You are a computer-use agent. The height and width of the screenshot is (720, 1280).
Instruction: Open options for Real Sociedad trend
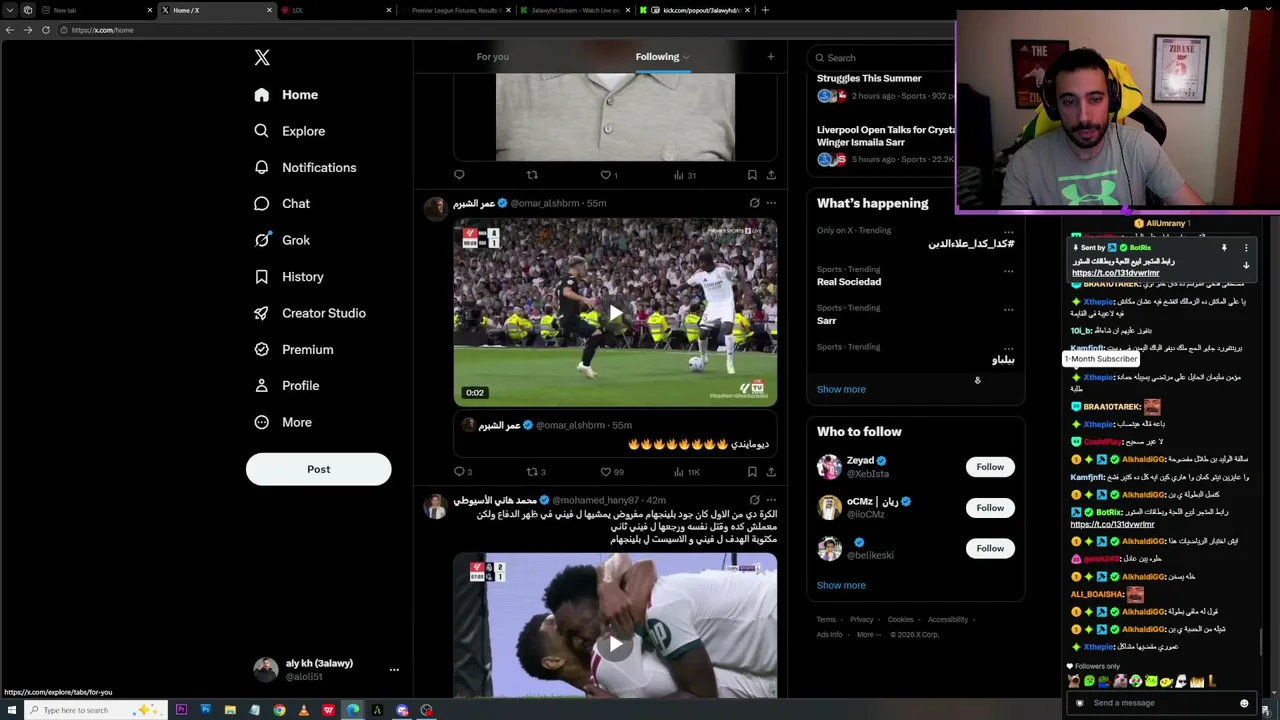(x=1008, y=270)
